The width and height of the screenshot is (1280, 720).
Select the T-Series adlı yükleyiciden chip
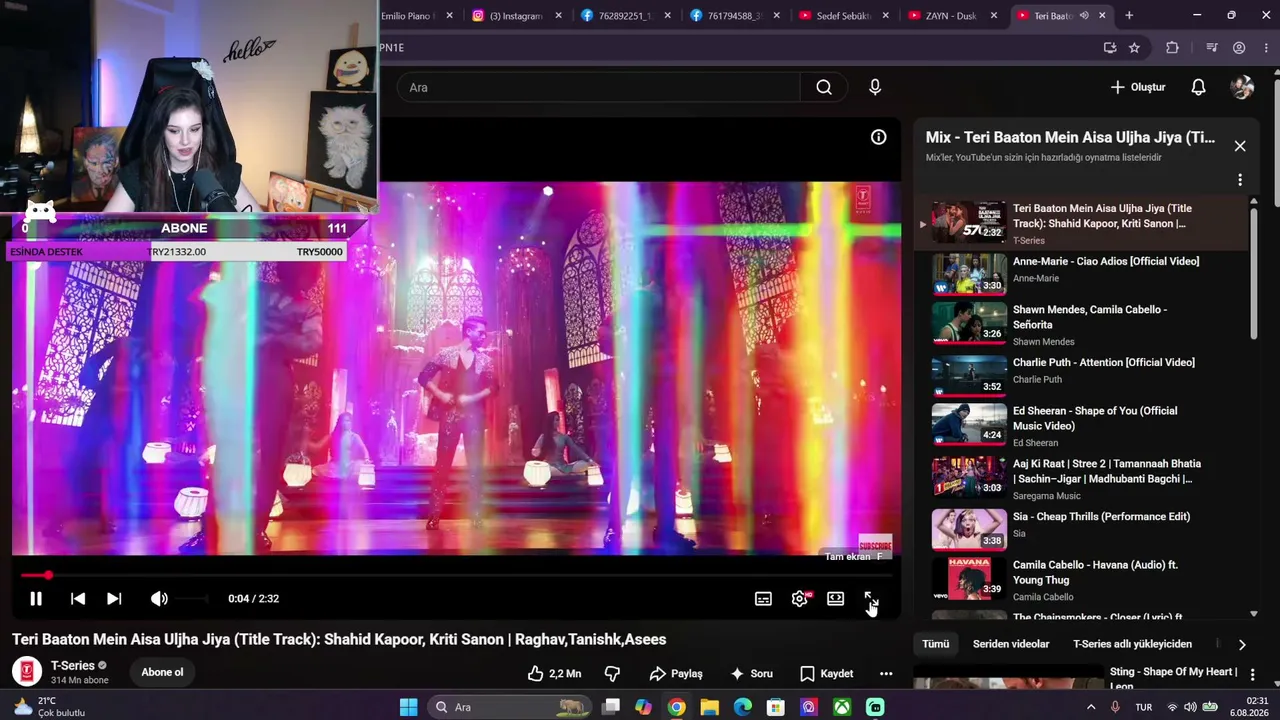1132,645
